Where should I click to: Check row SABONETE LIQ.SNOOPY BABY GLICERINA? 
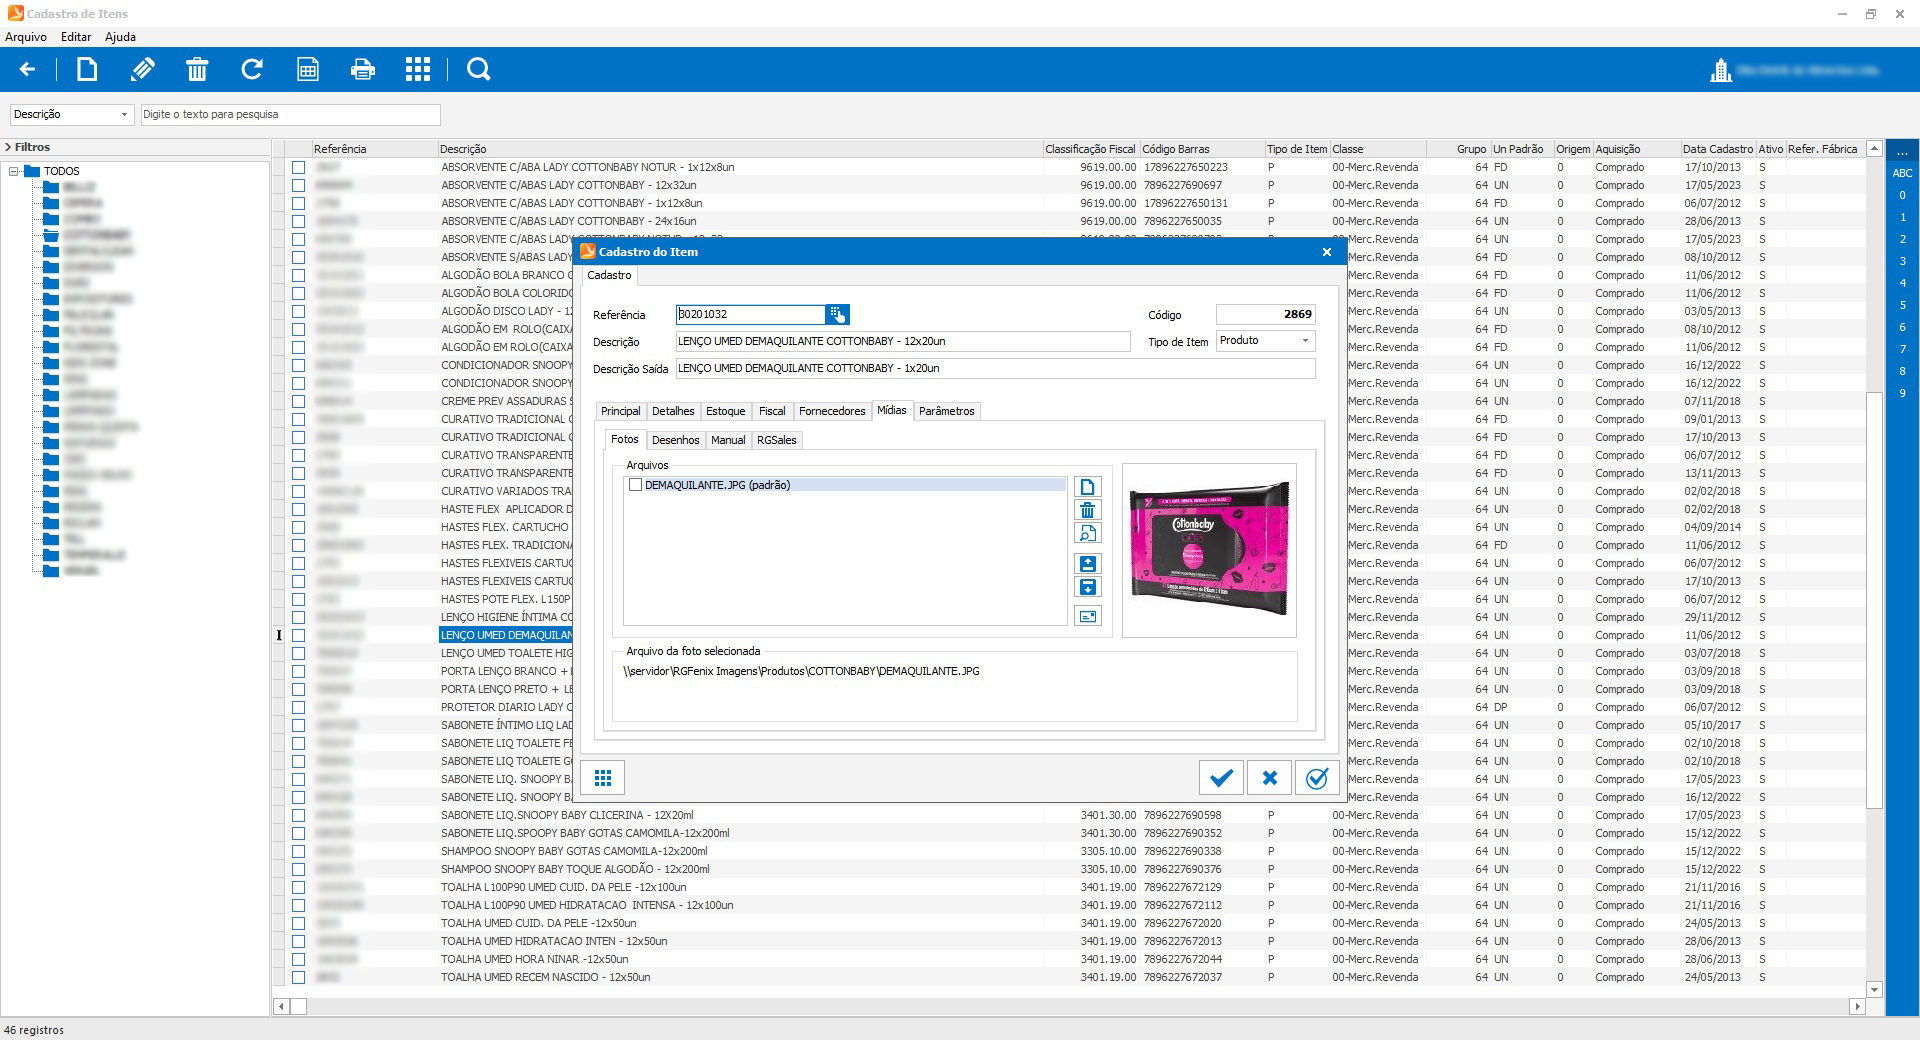pos(298,815)
